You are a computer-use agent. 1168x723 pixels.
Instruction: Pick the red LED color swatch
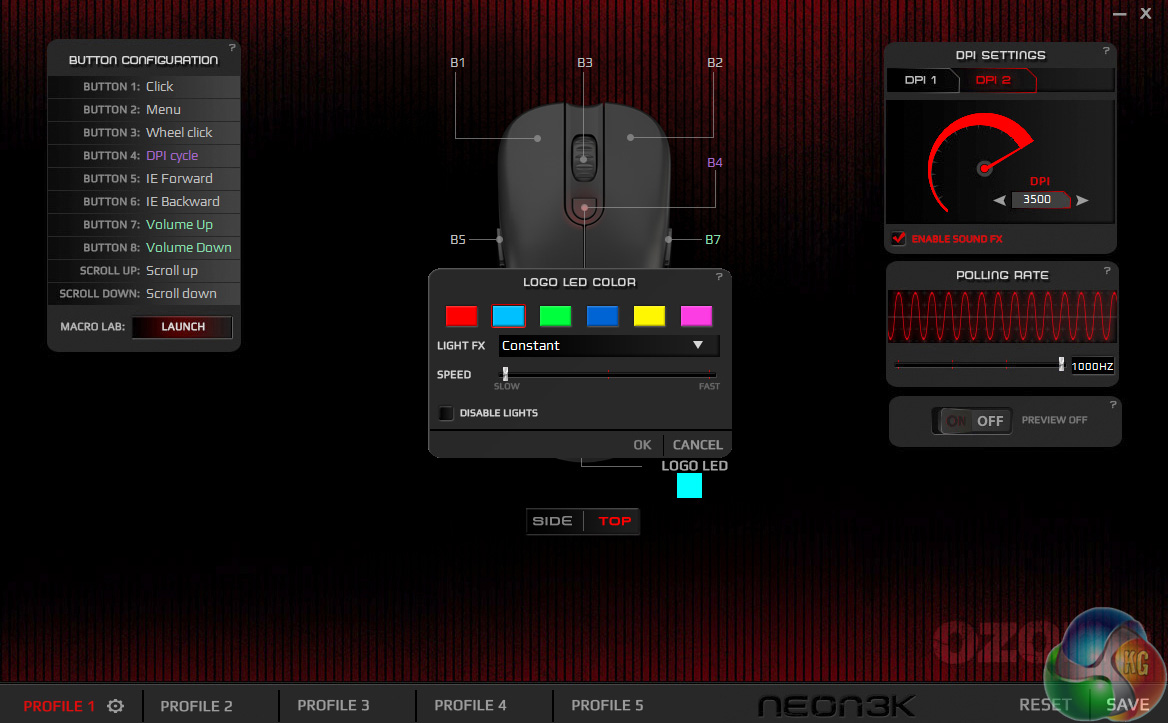tap(461, 316)
